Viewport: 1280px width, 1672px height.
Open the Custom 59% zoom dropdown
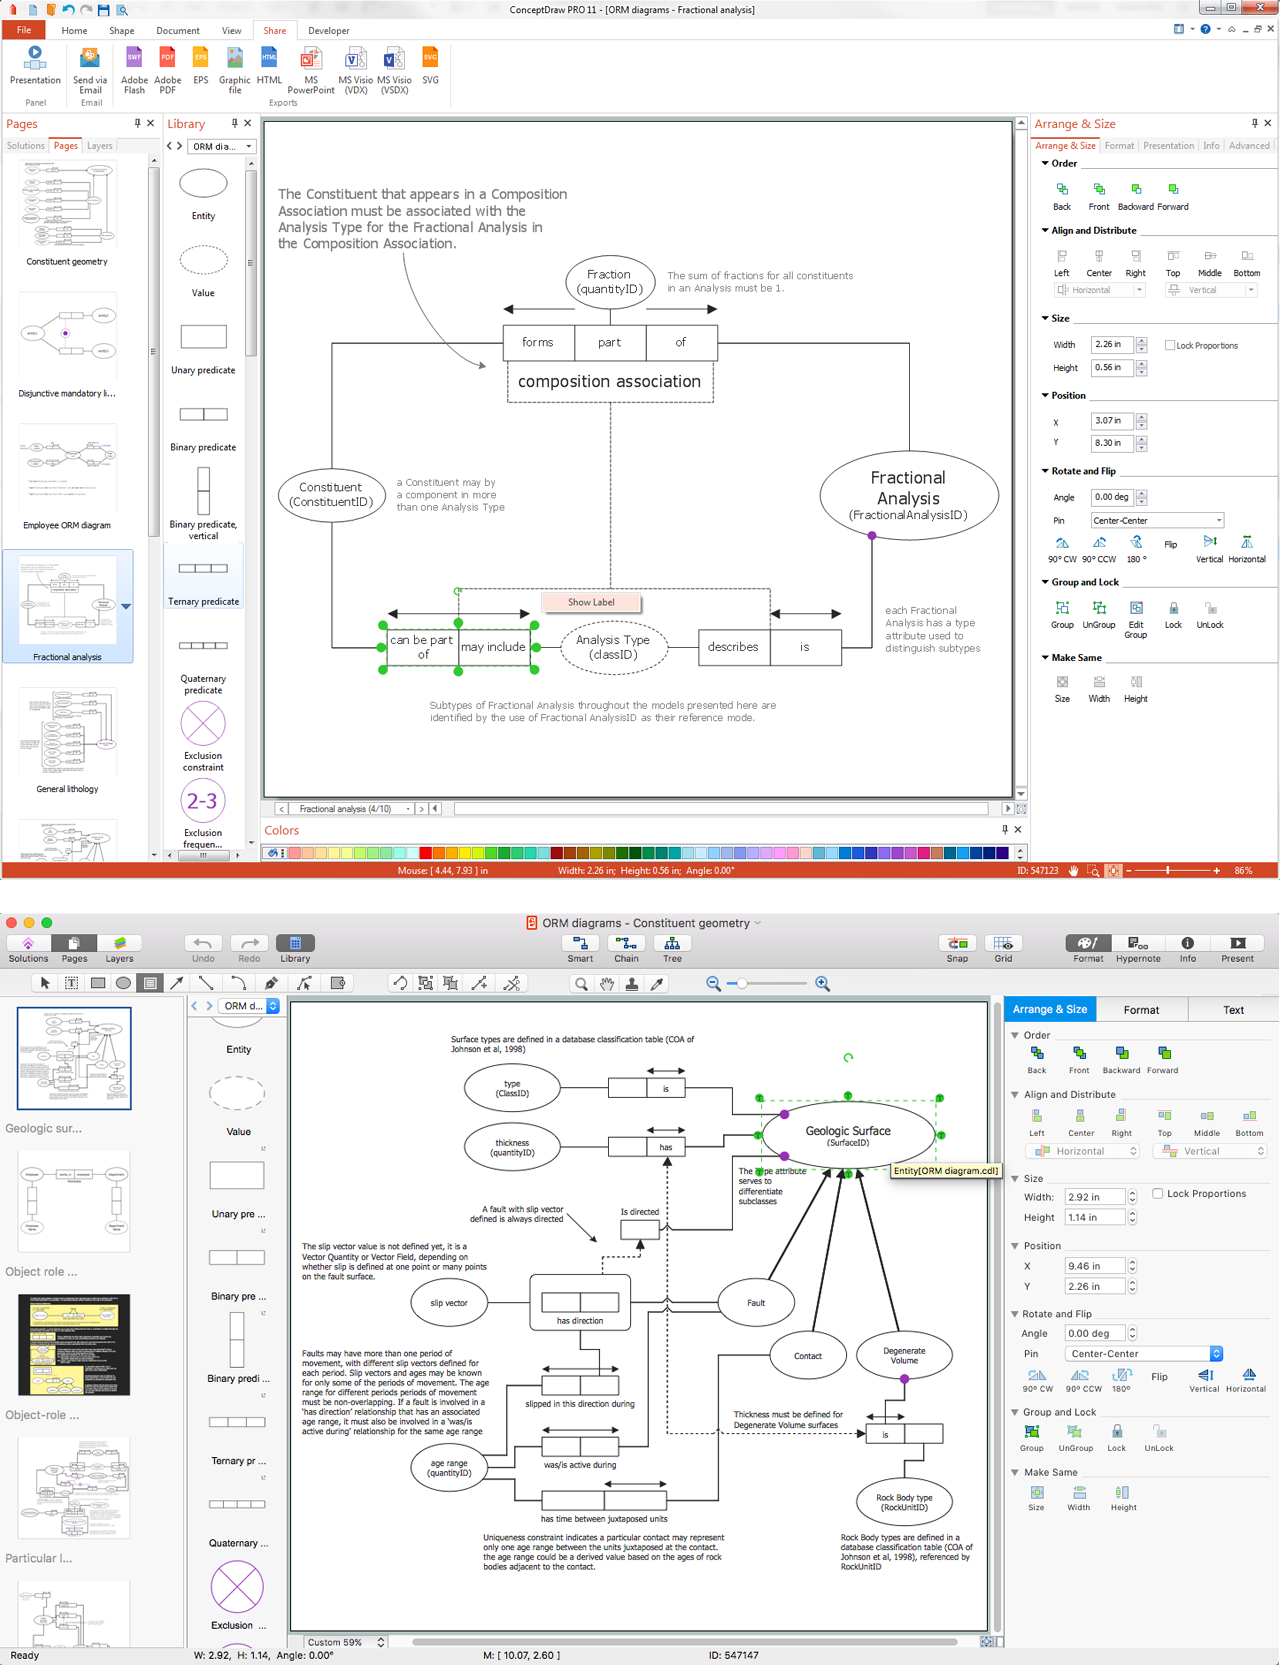[x=345, y=1642]
